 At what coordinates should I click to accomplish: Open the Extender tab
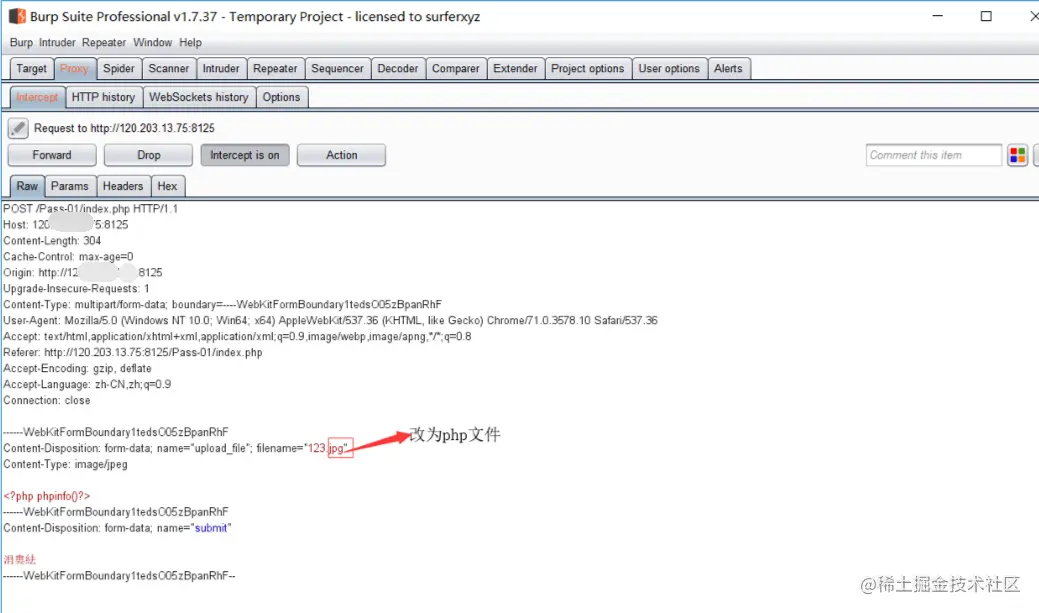coord(515,68)
